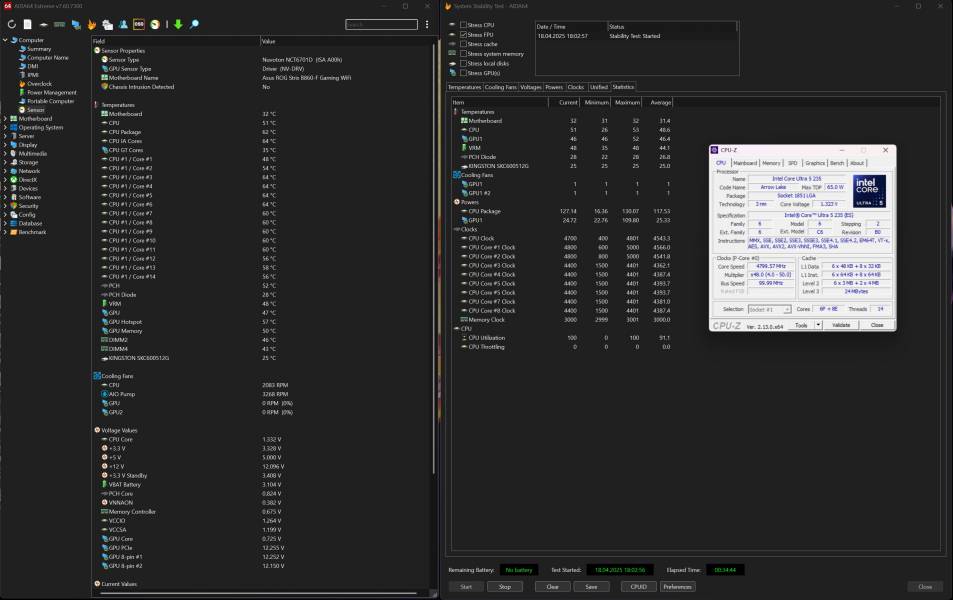This screenshot has width=953, height=600.
Task: Click the CPU-Z Tools button
Action: pyautogui.click(x=801, y=325)
